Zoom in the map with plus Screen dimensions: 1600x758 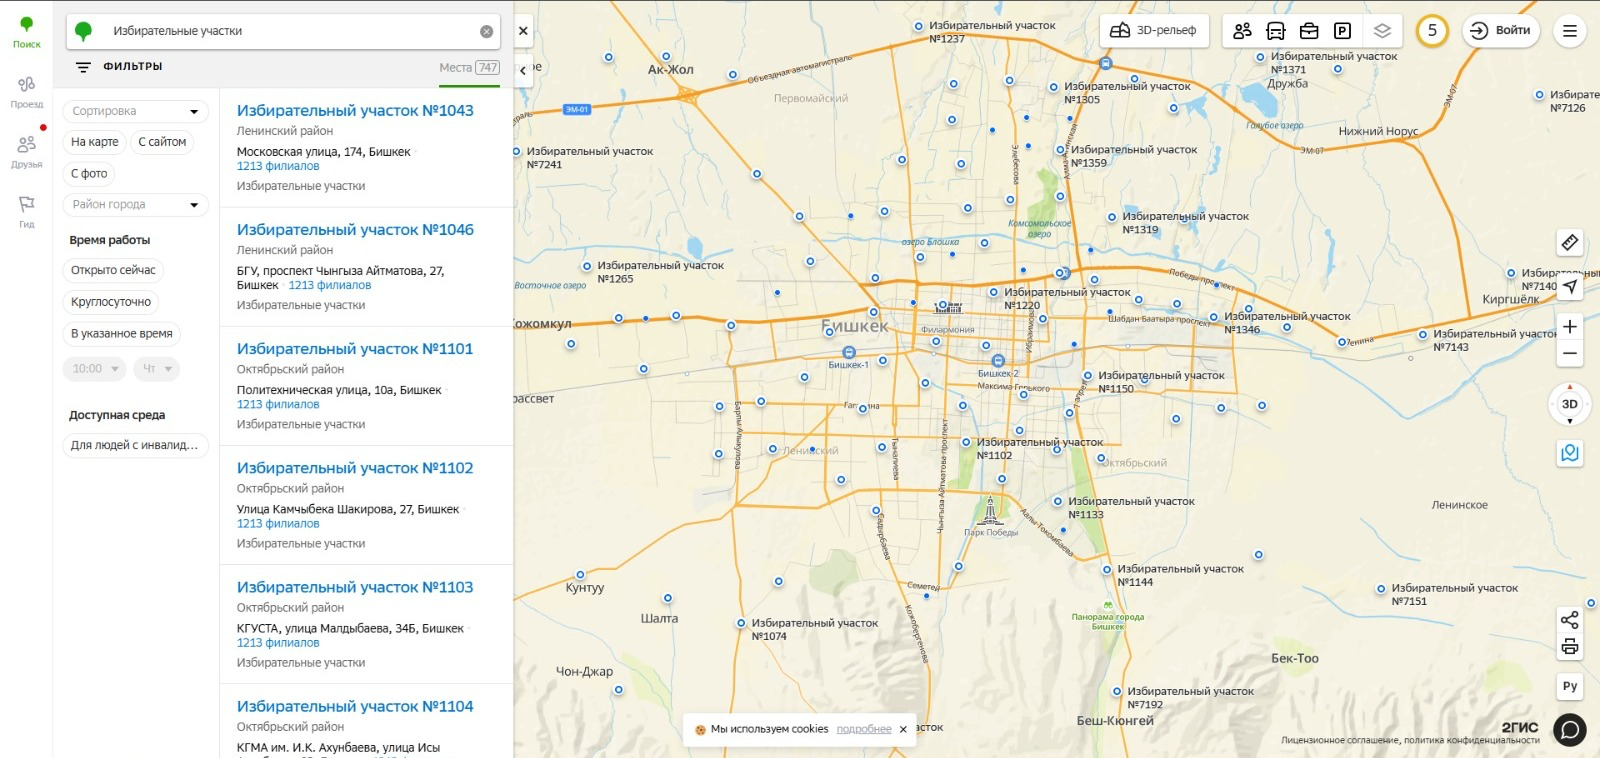[1570, 327]
